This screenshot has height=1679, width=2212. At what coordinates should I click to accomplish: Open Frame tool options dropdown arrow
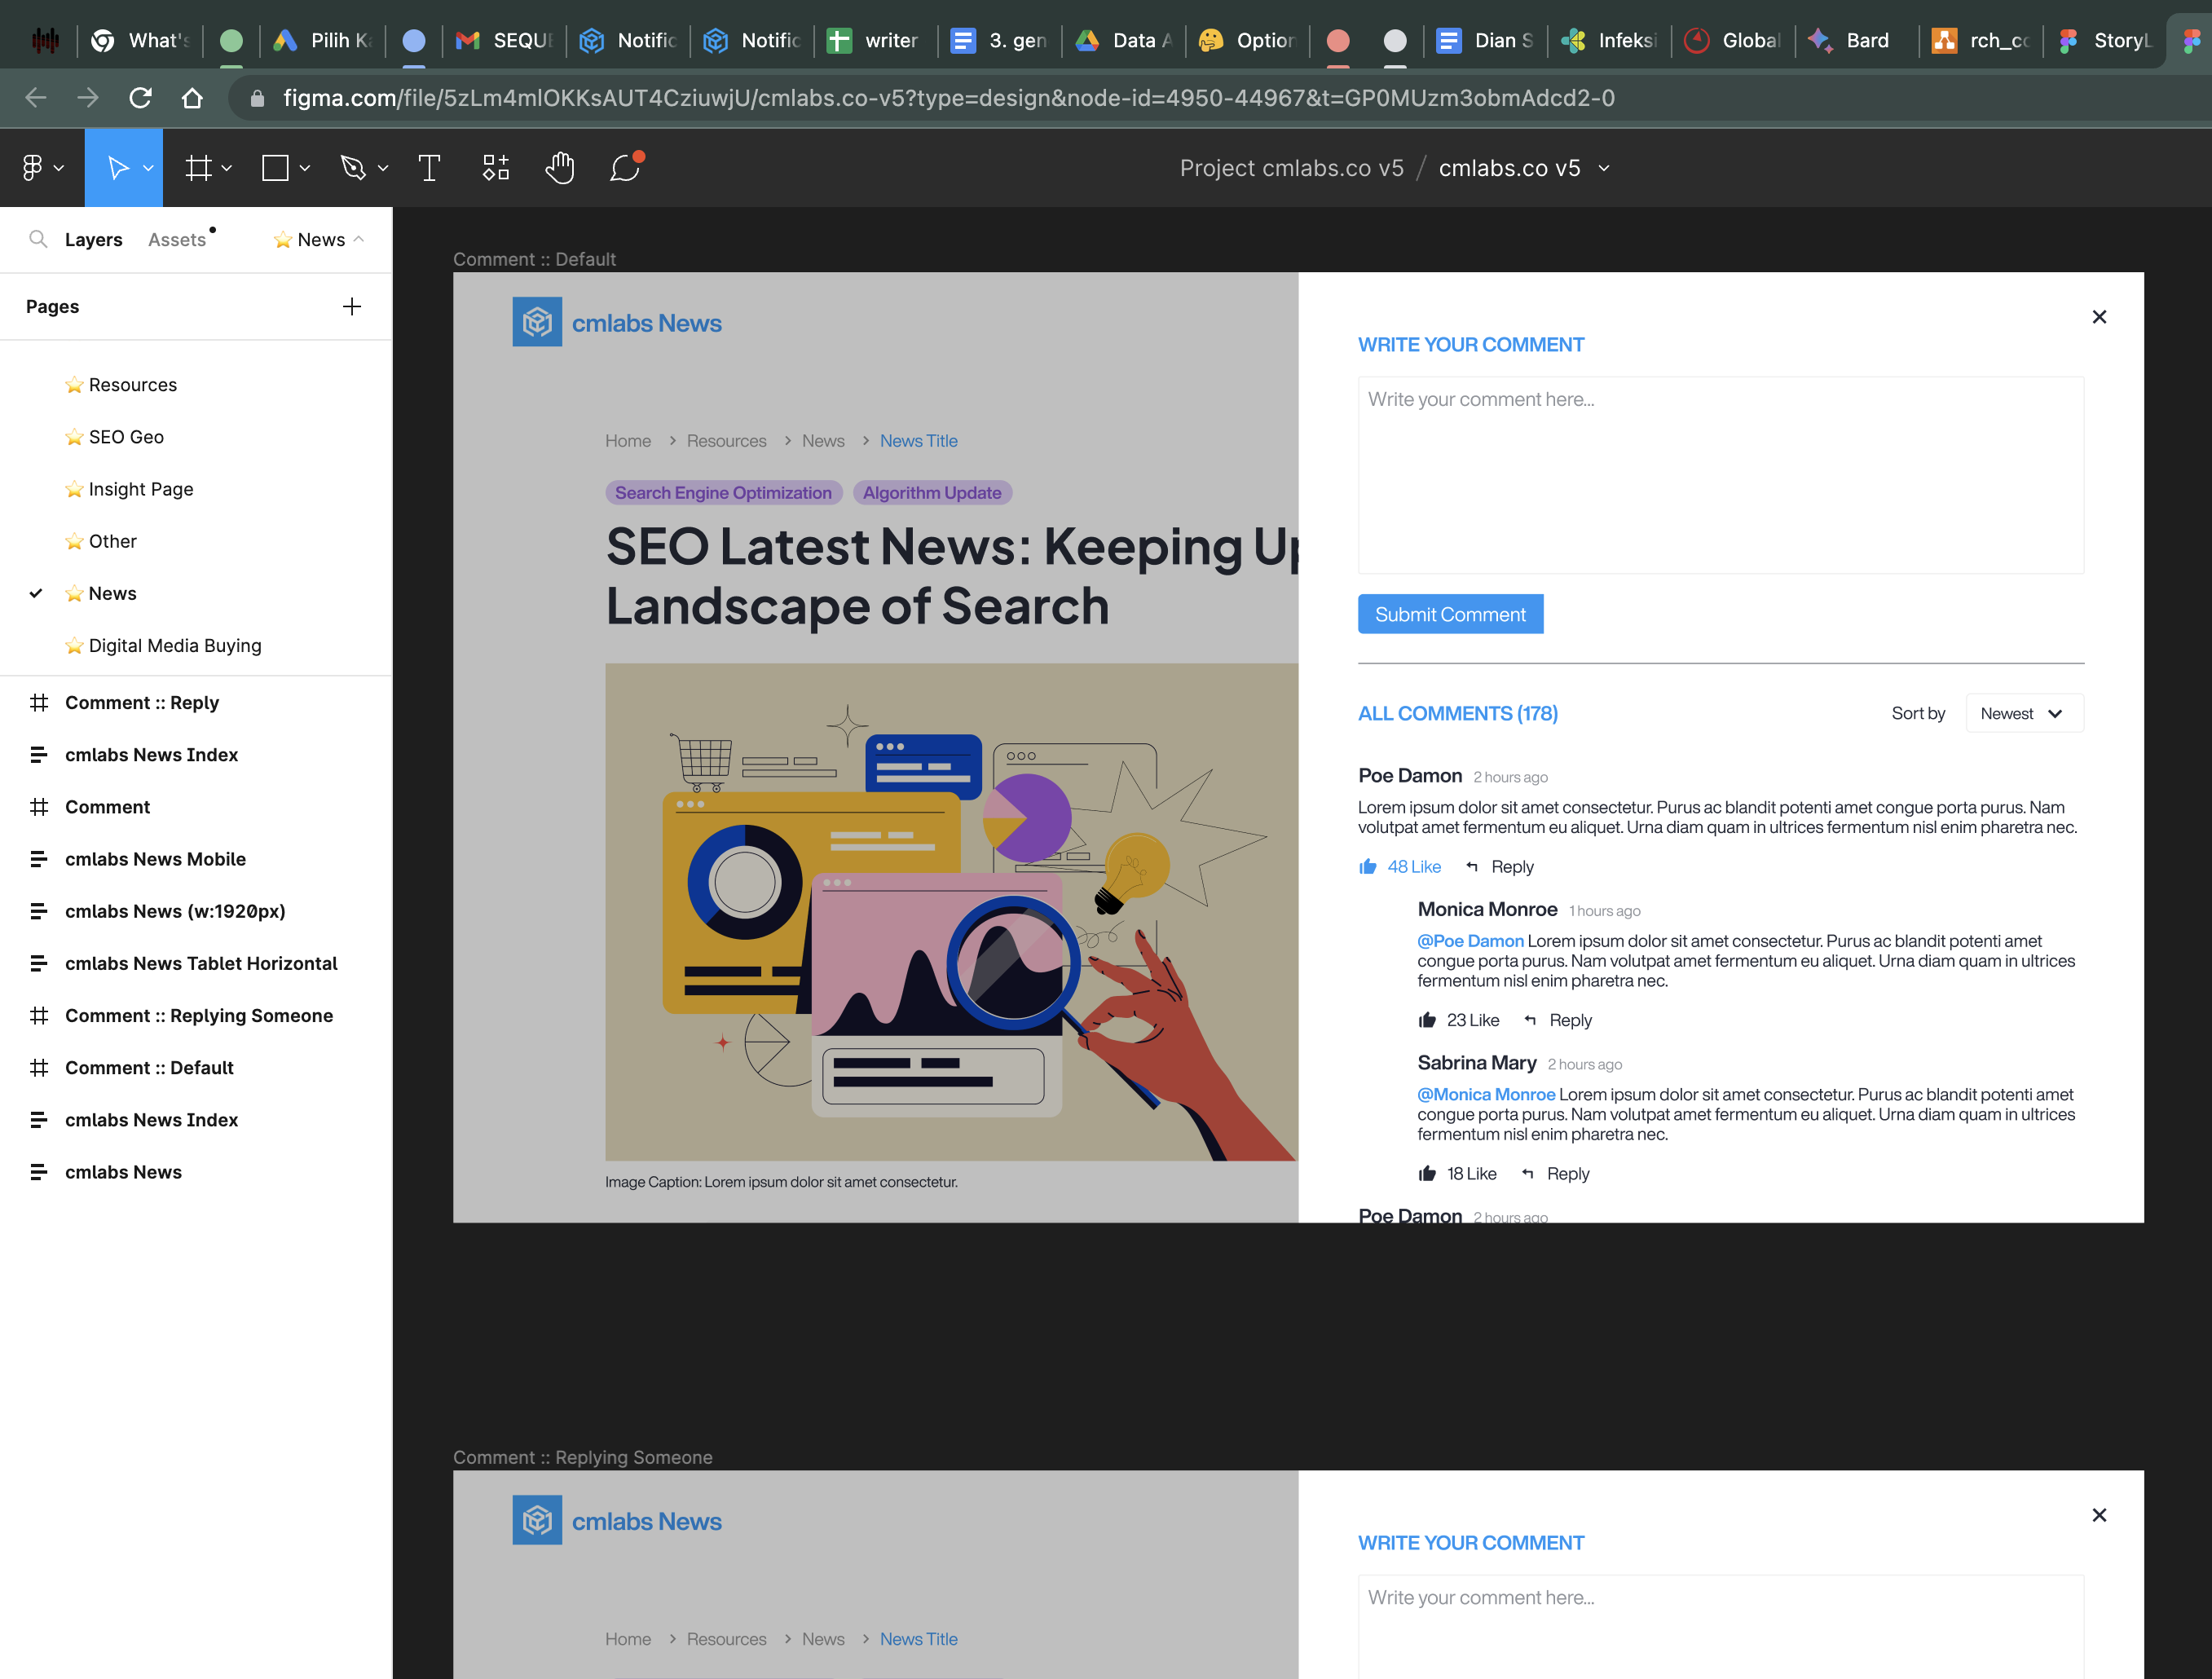coord(227,168)
